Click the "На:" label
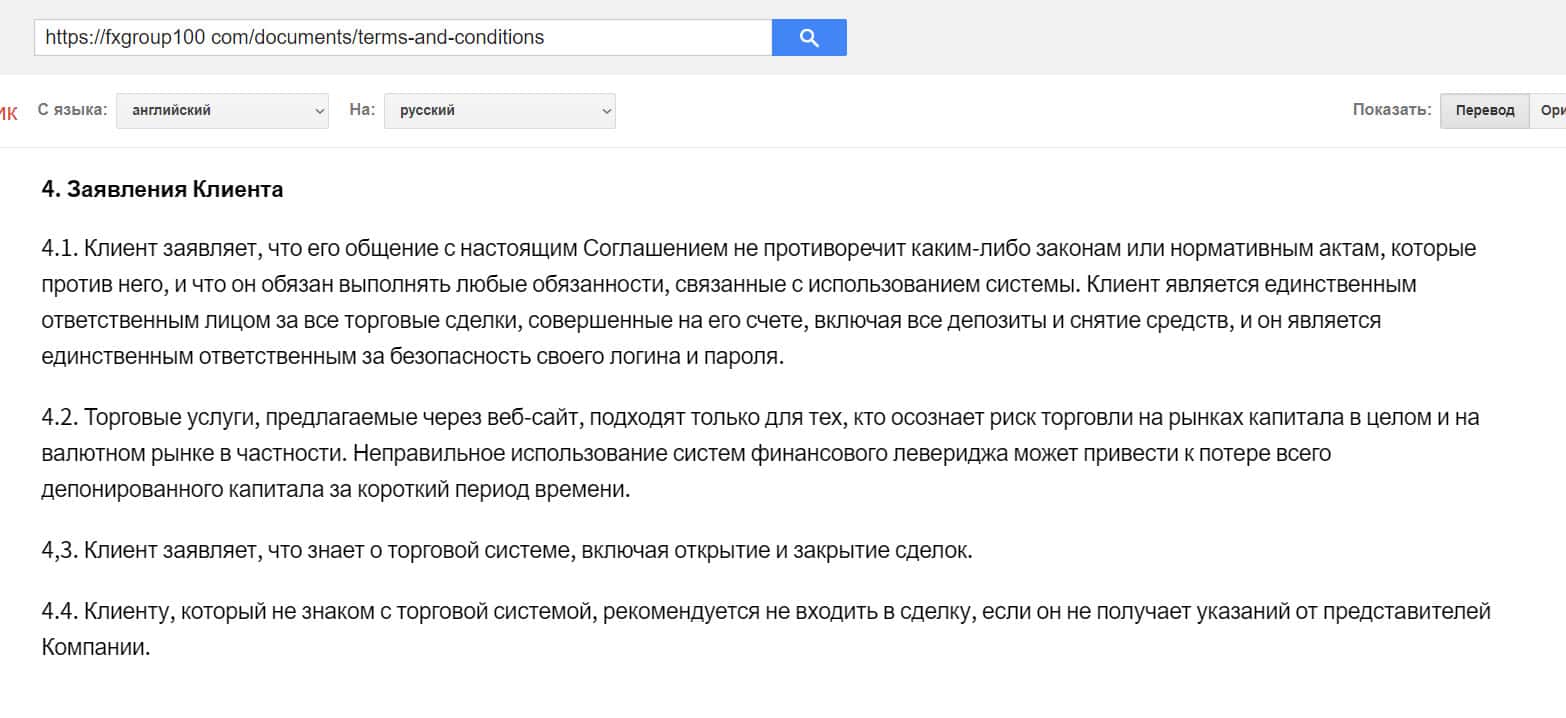 (362, 110)
